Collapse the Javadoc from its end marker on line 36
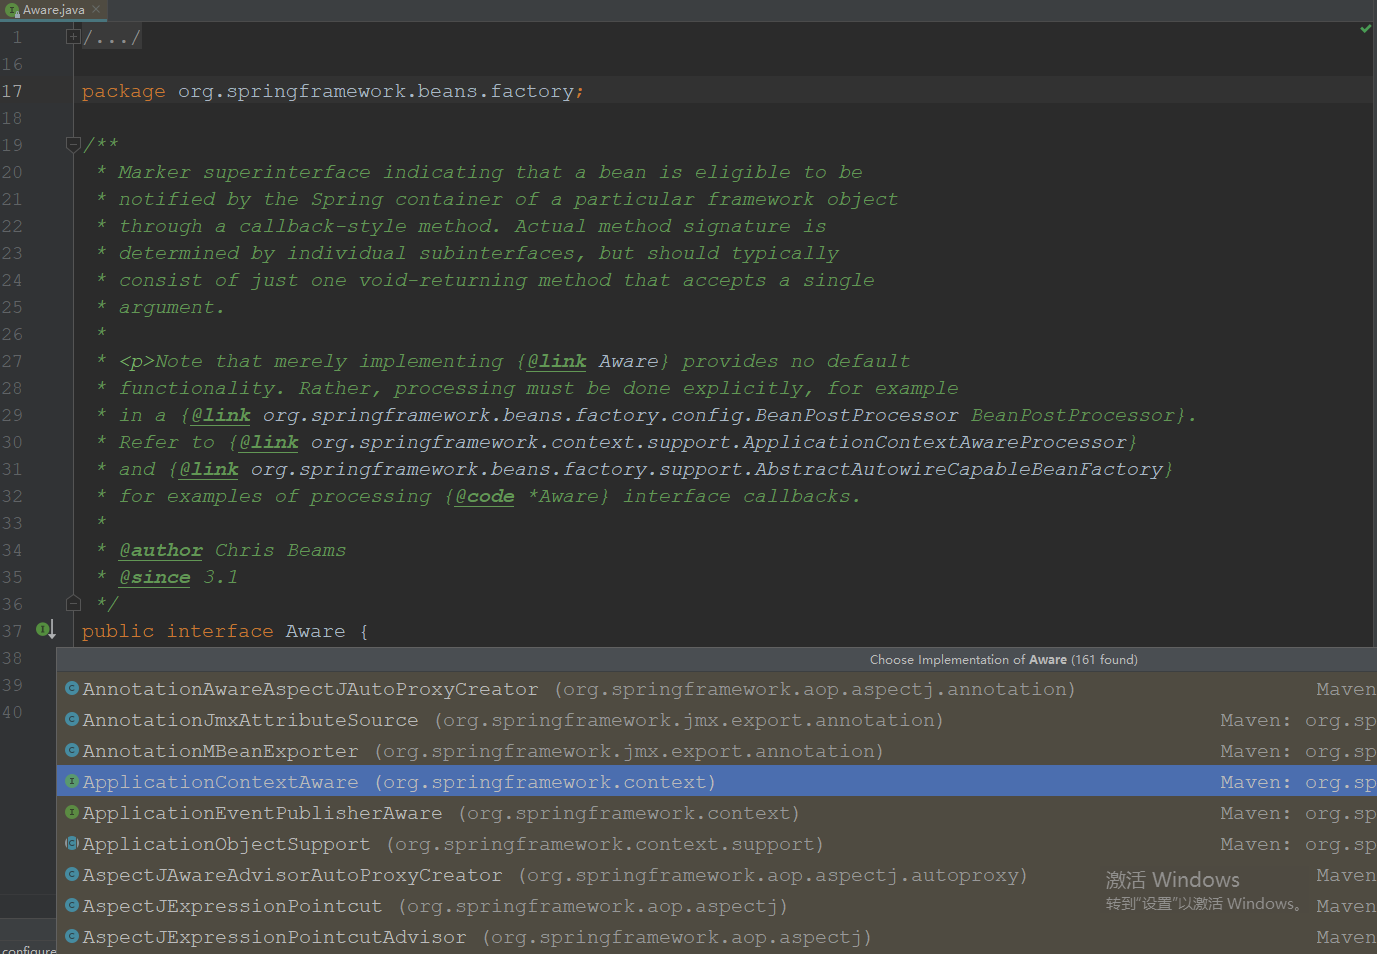Image resolution: width=1377 pixels, height=954 pixels. (x=73, y=603)
